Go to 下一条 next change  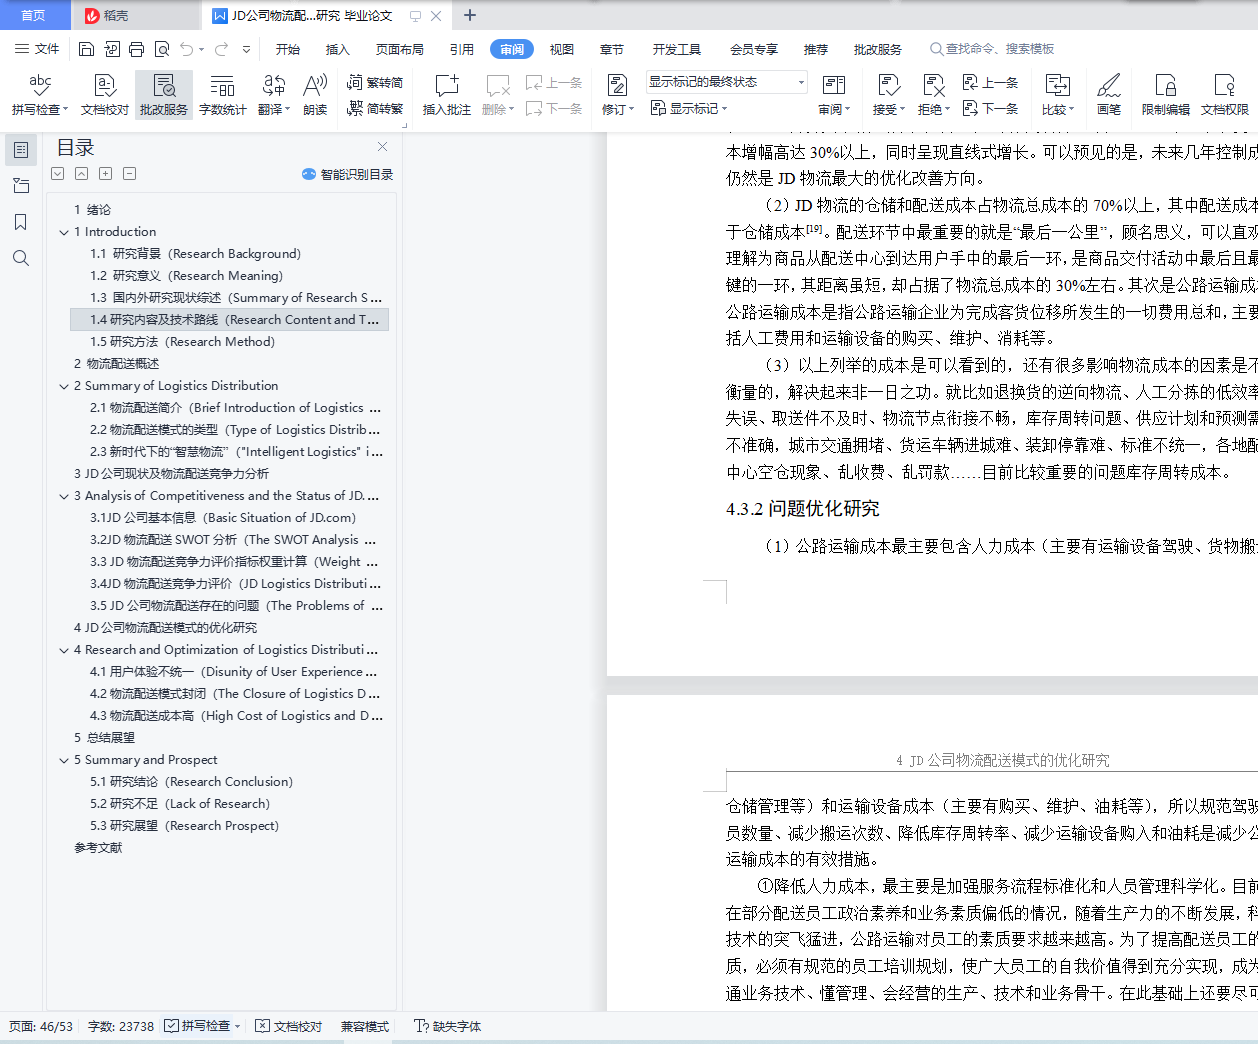990,108
